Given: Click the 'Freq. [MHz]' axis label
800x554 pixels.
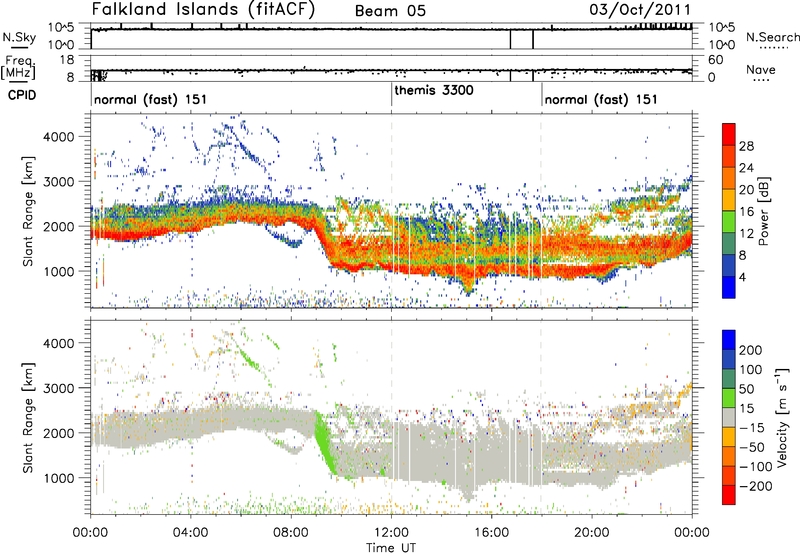Looking at the screenshot, I should coord(18,68).
